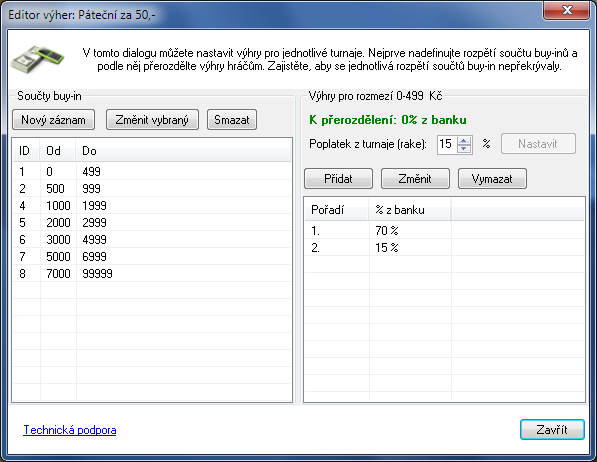Click the Do value 999
Screen dimensions: 597x462
click(x=91, y=189)
